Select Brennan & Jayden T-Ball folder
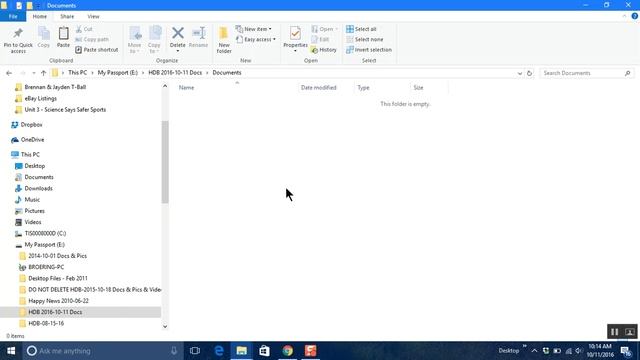 click(x=55, y=87)
